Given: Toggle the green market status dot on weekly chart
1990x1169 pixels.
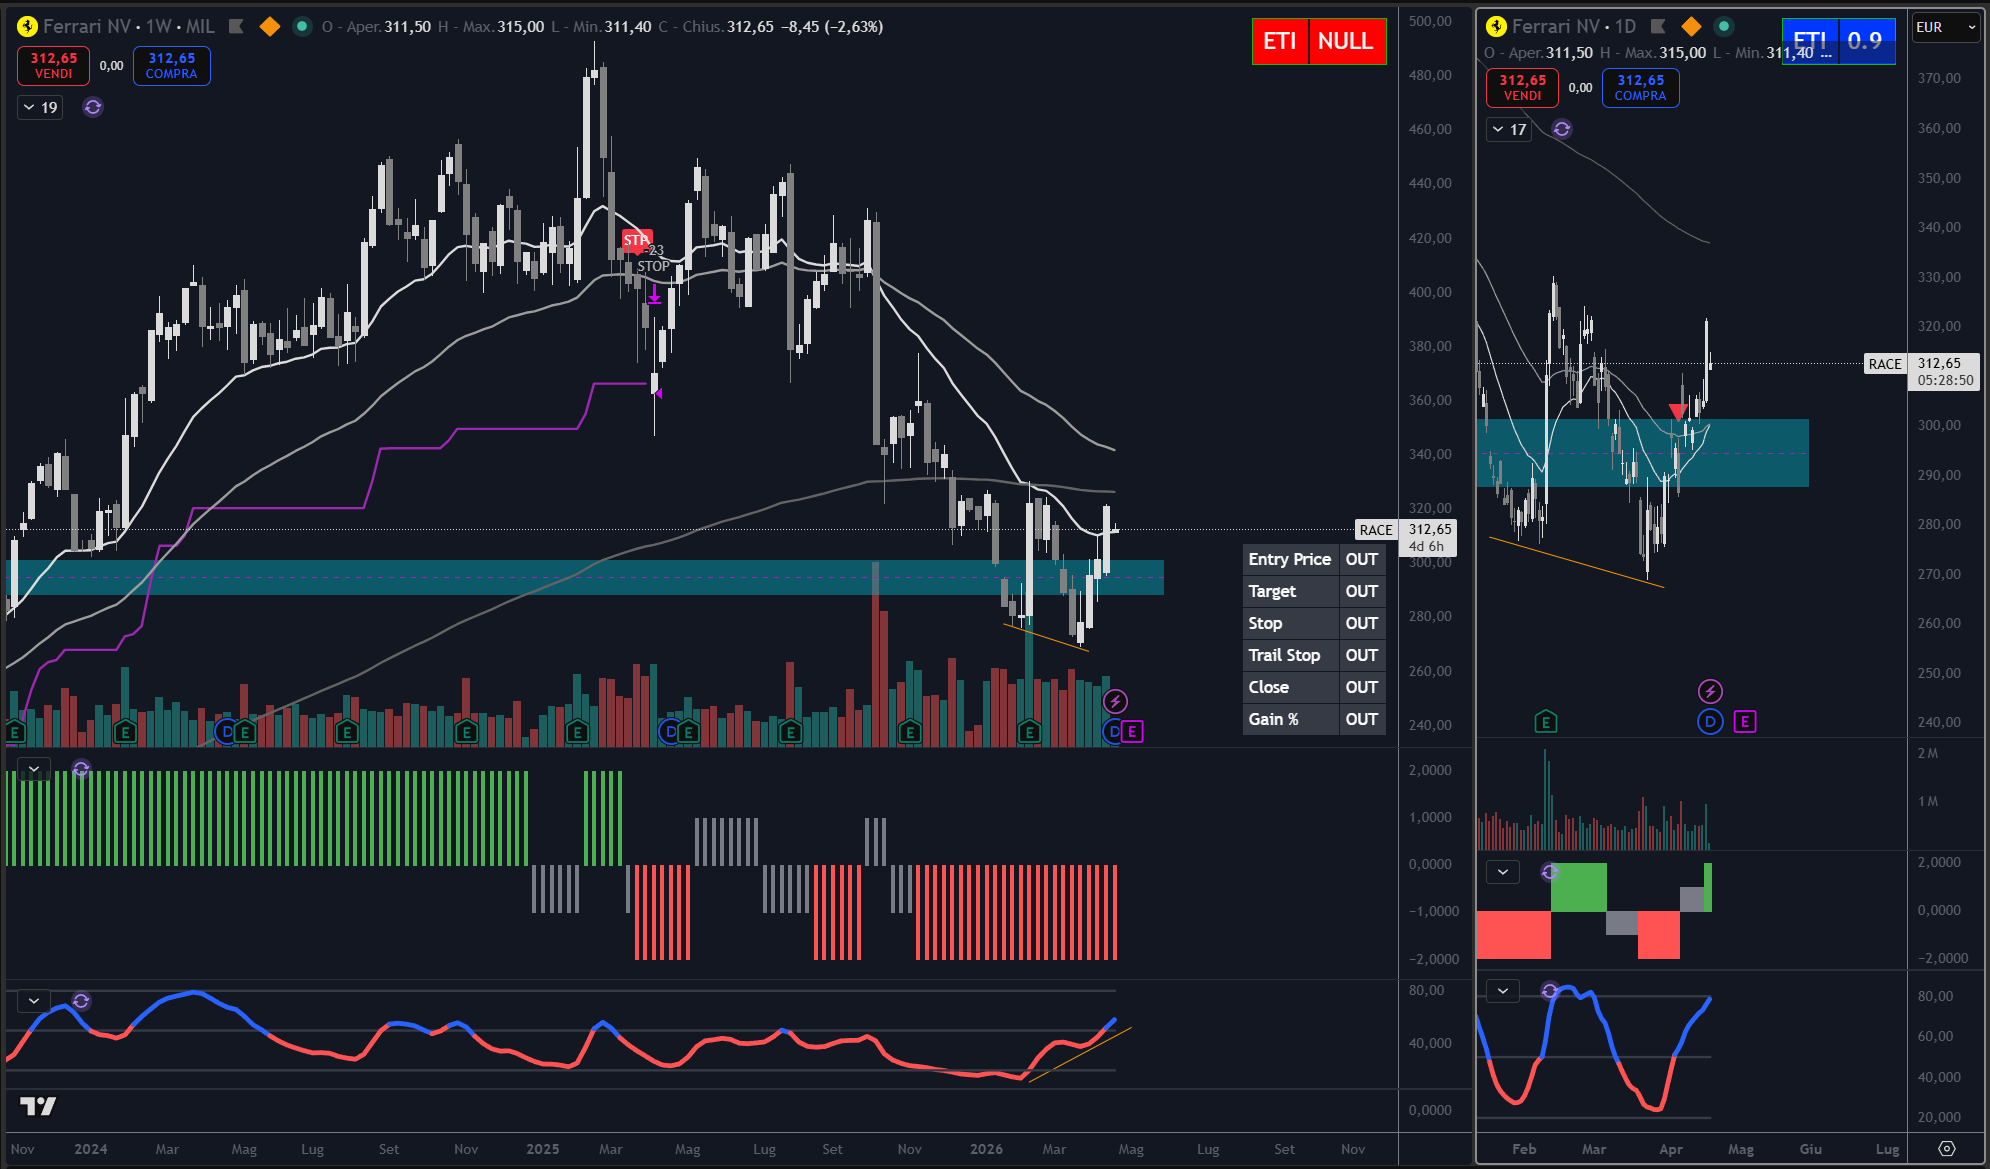Looking at the screenshot, I should (302, 27).
